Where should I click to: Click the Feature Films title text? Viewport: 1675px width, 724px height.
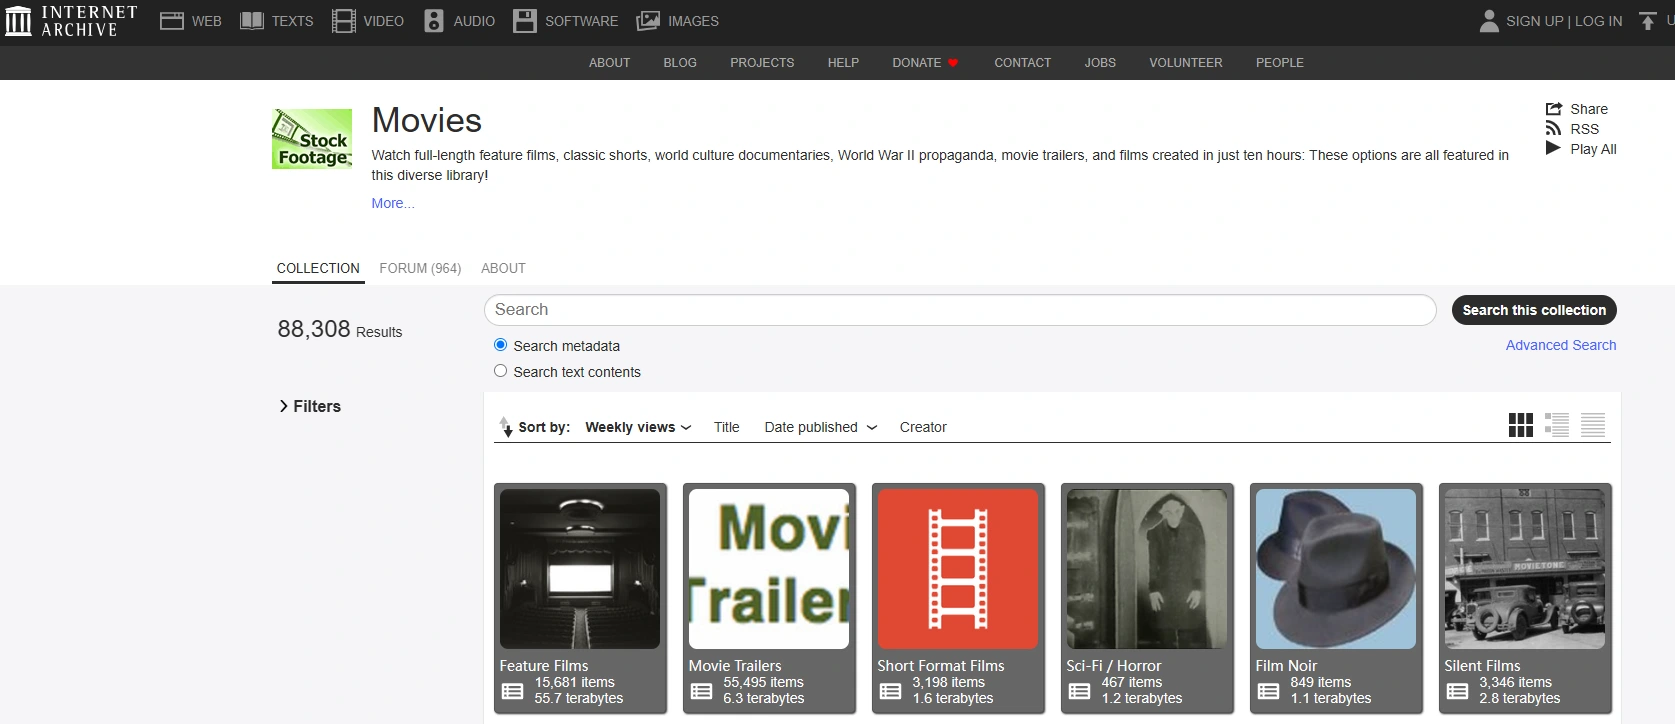[x=544, y=666]
